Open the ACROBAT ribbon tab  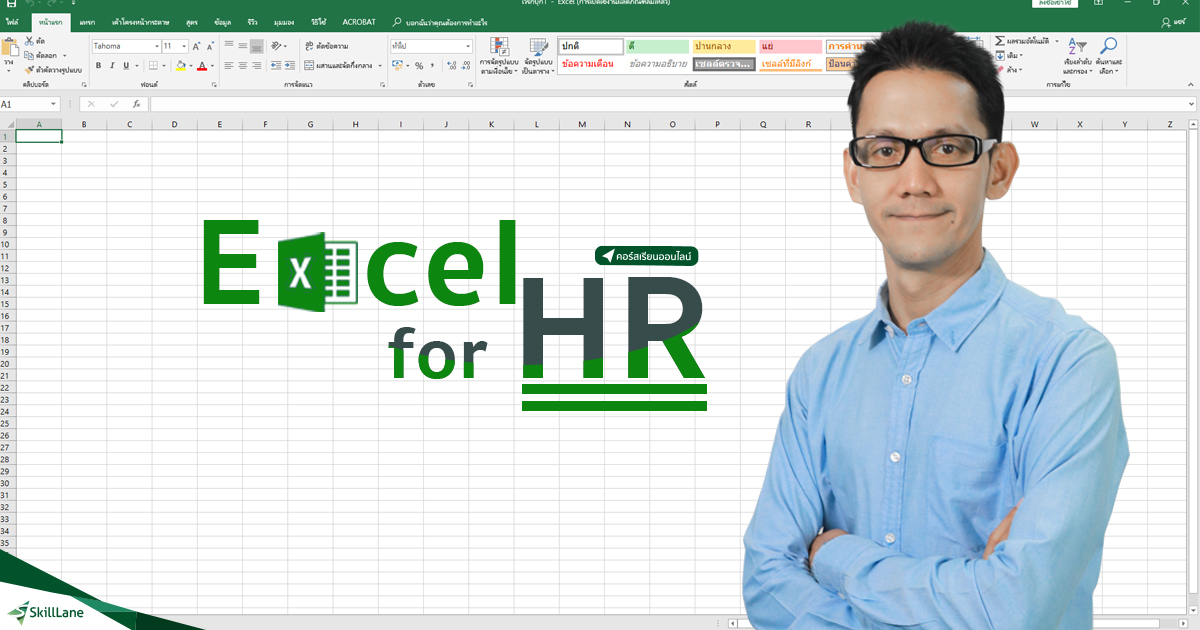pyautogui.click(x=358, y=22)
